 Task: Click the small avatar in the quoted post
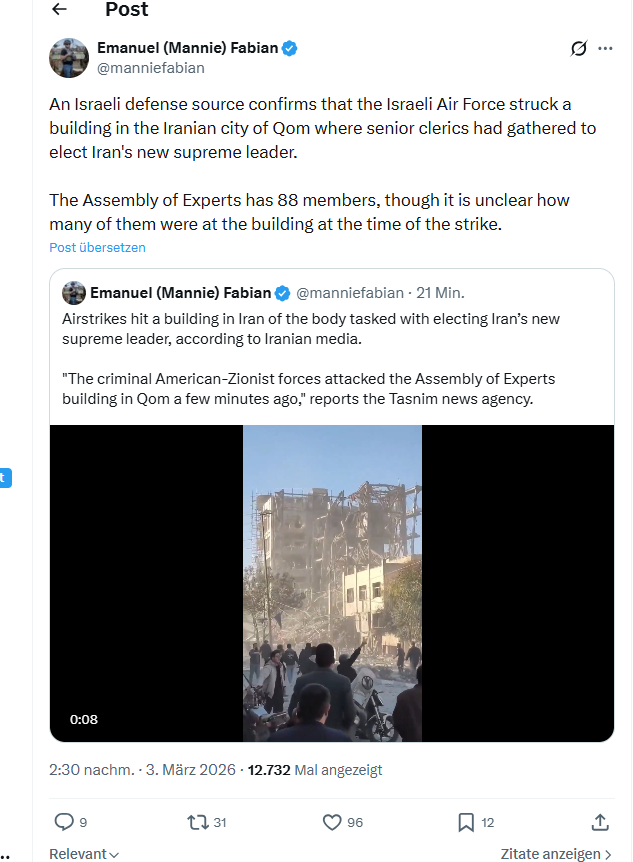coord(73,293)
